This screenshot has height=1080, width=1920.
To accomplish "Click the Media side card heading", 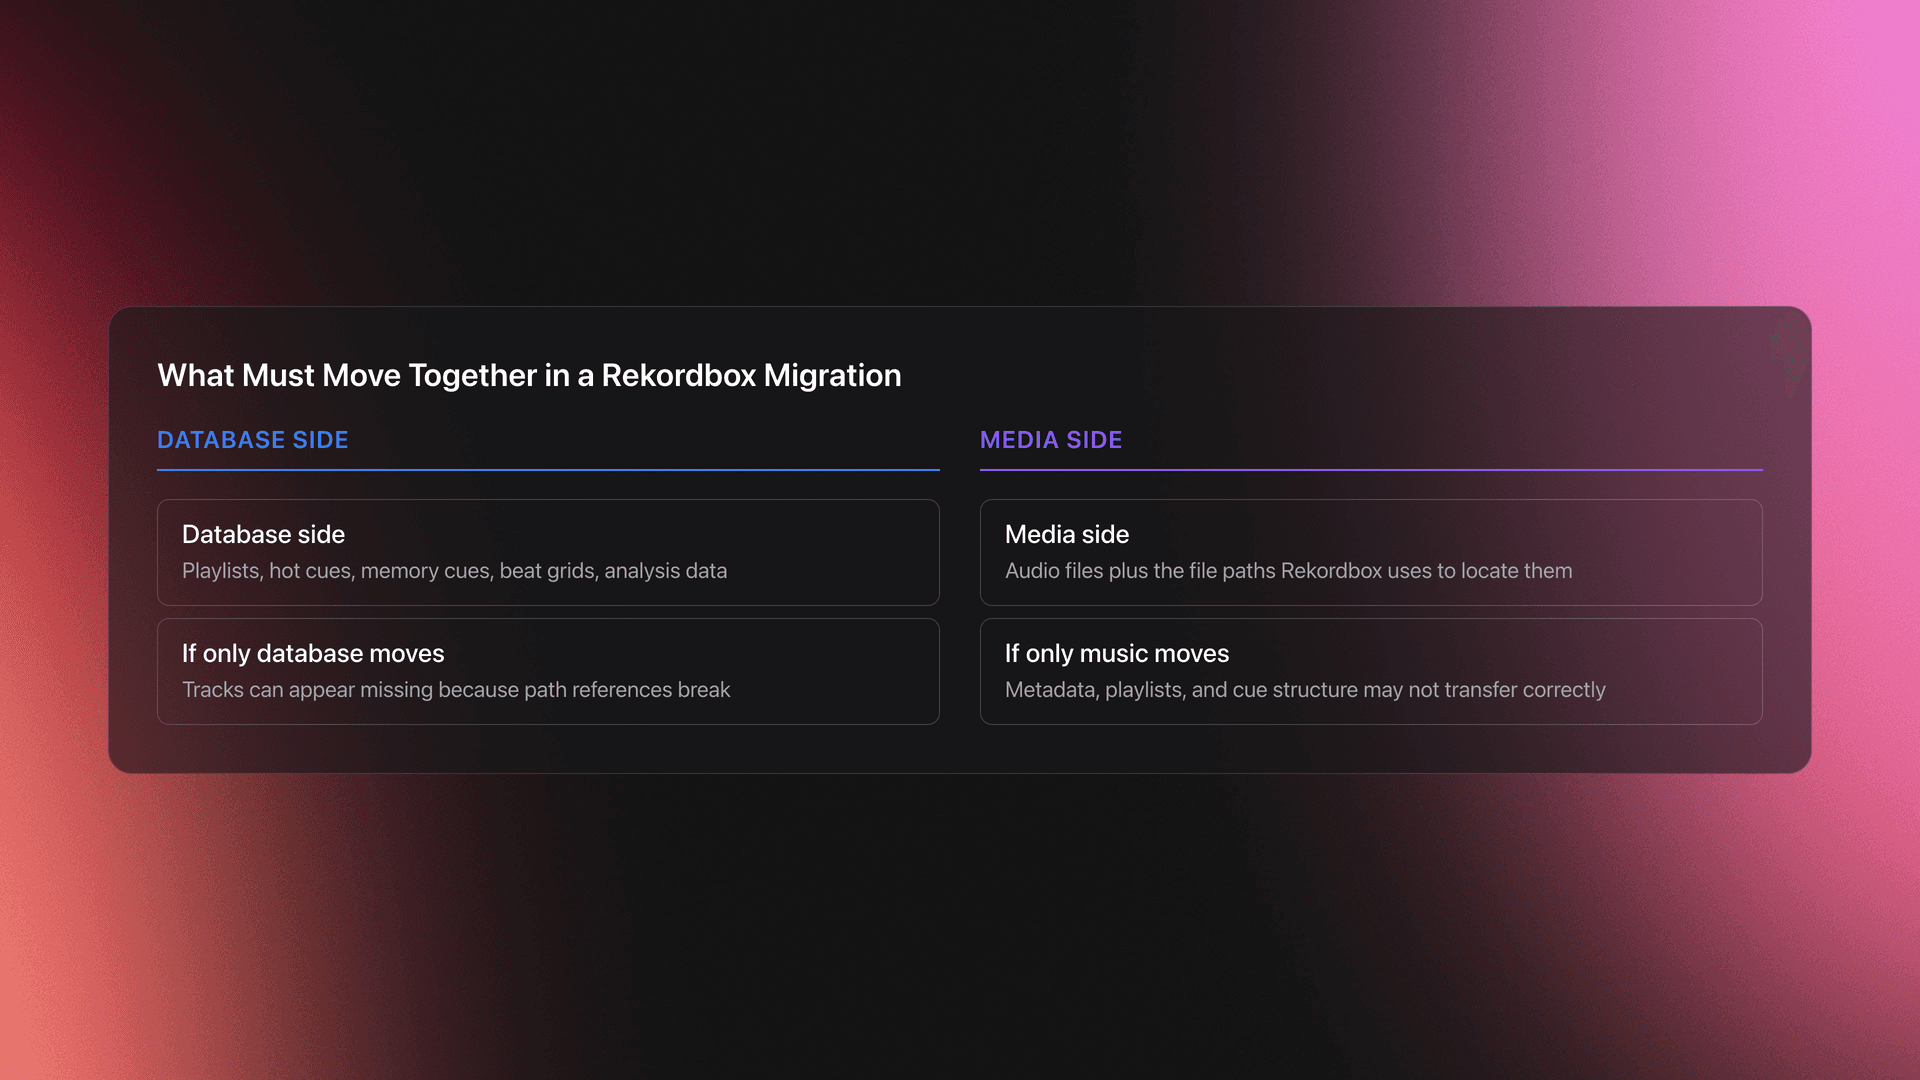I will tap(1066, 534).
